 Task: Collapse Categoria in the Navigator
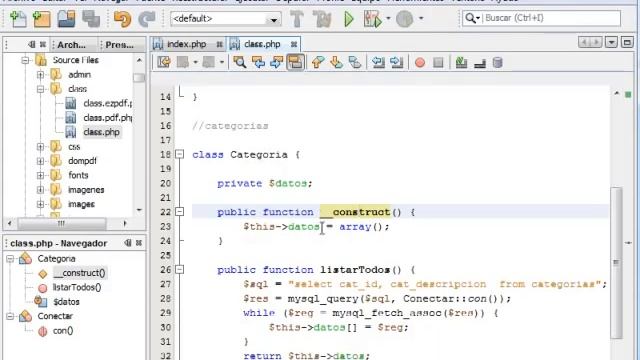[x=10, y=259]
